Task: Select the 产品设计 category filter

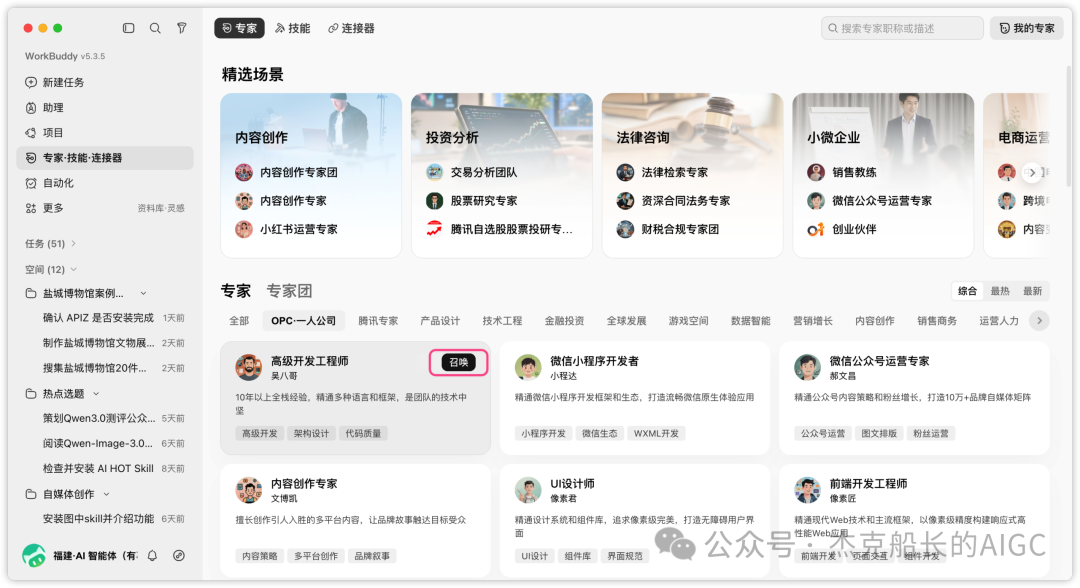Action: pyautogui.click(x=440, y=321)
